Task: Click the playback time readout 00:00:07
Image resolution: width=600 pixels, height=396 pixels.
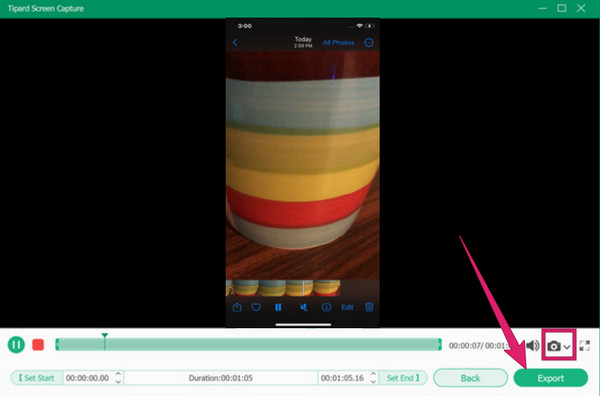Action: [x=465, y=345]
